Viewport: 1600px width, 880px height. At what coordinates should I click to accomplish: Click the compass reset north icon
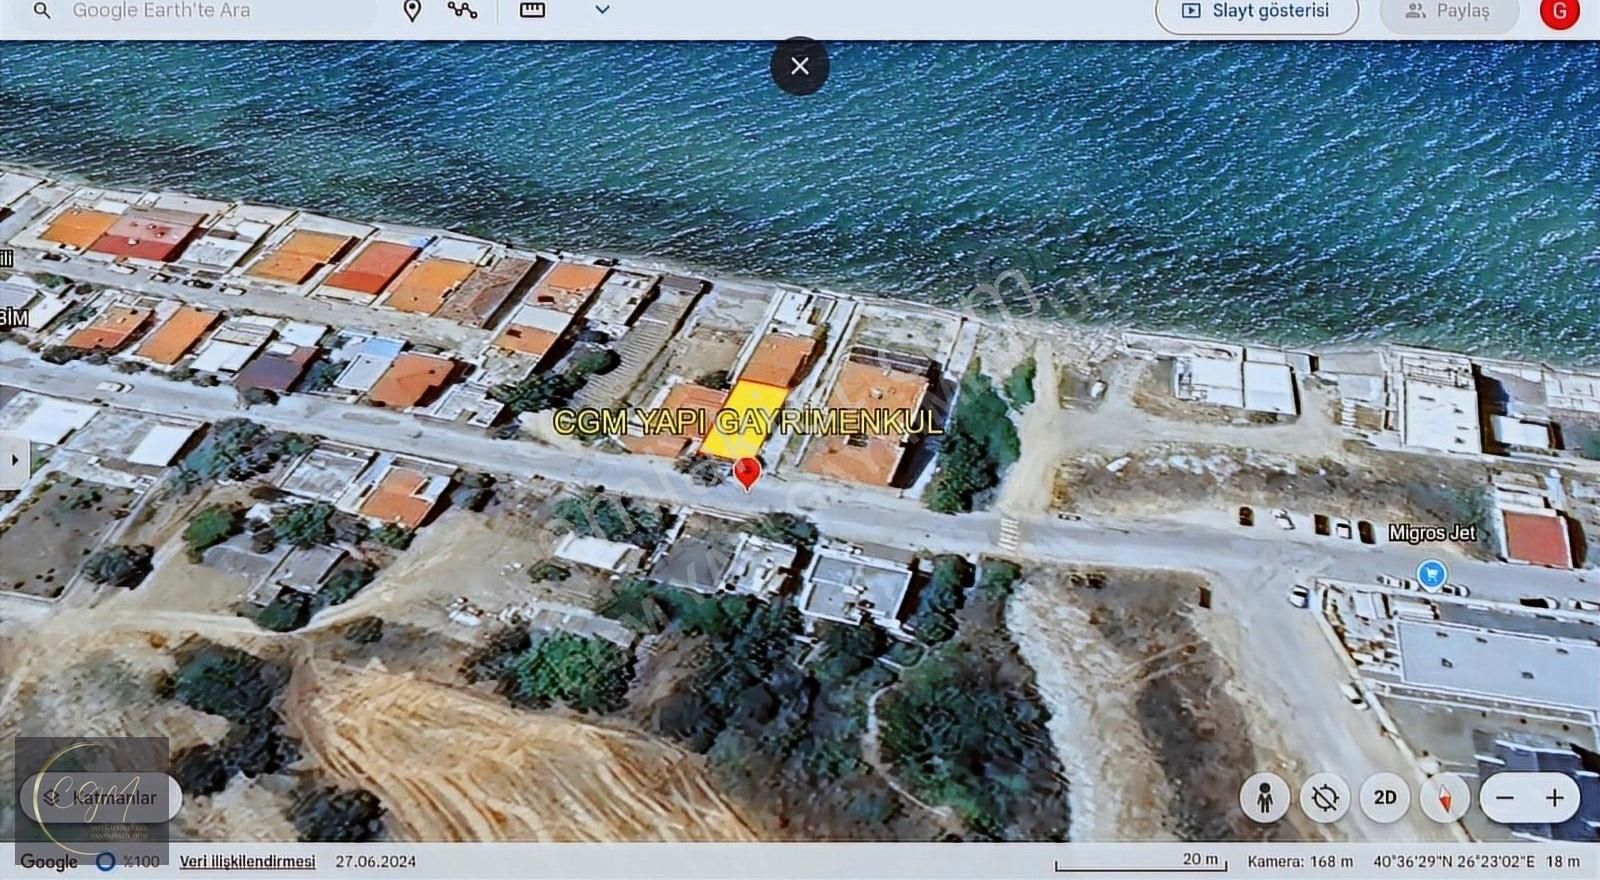click(x=1445, y=798)
